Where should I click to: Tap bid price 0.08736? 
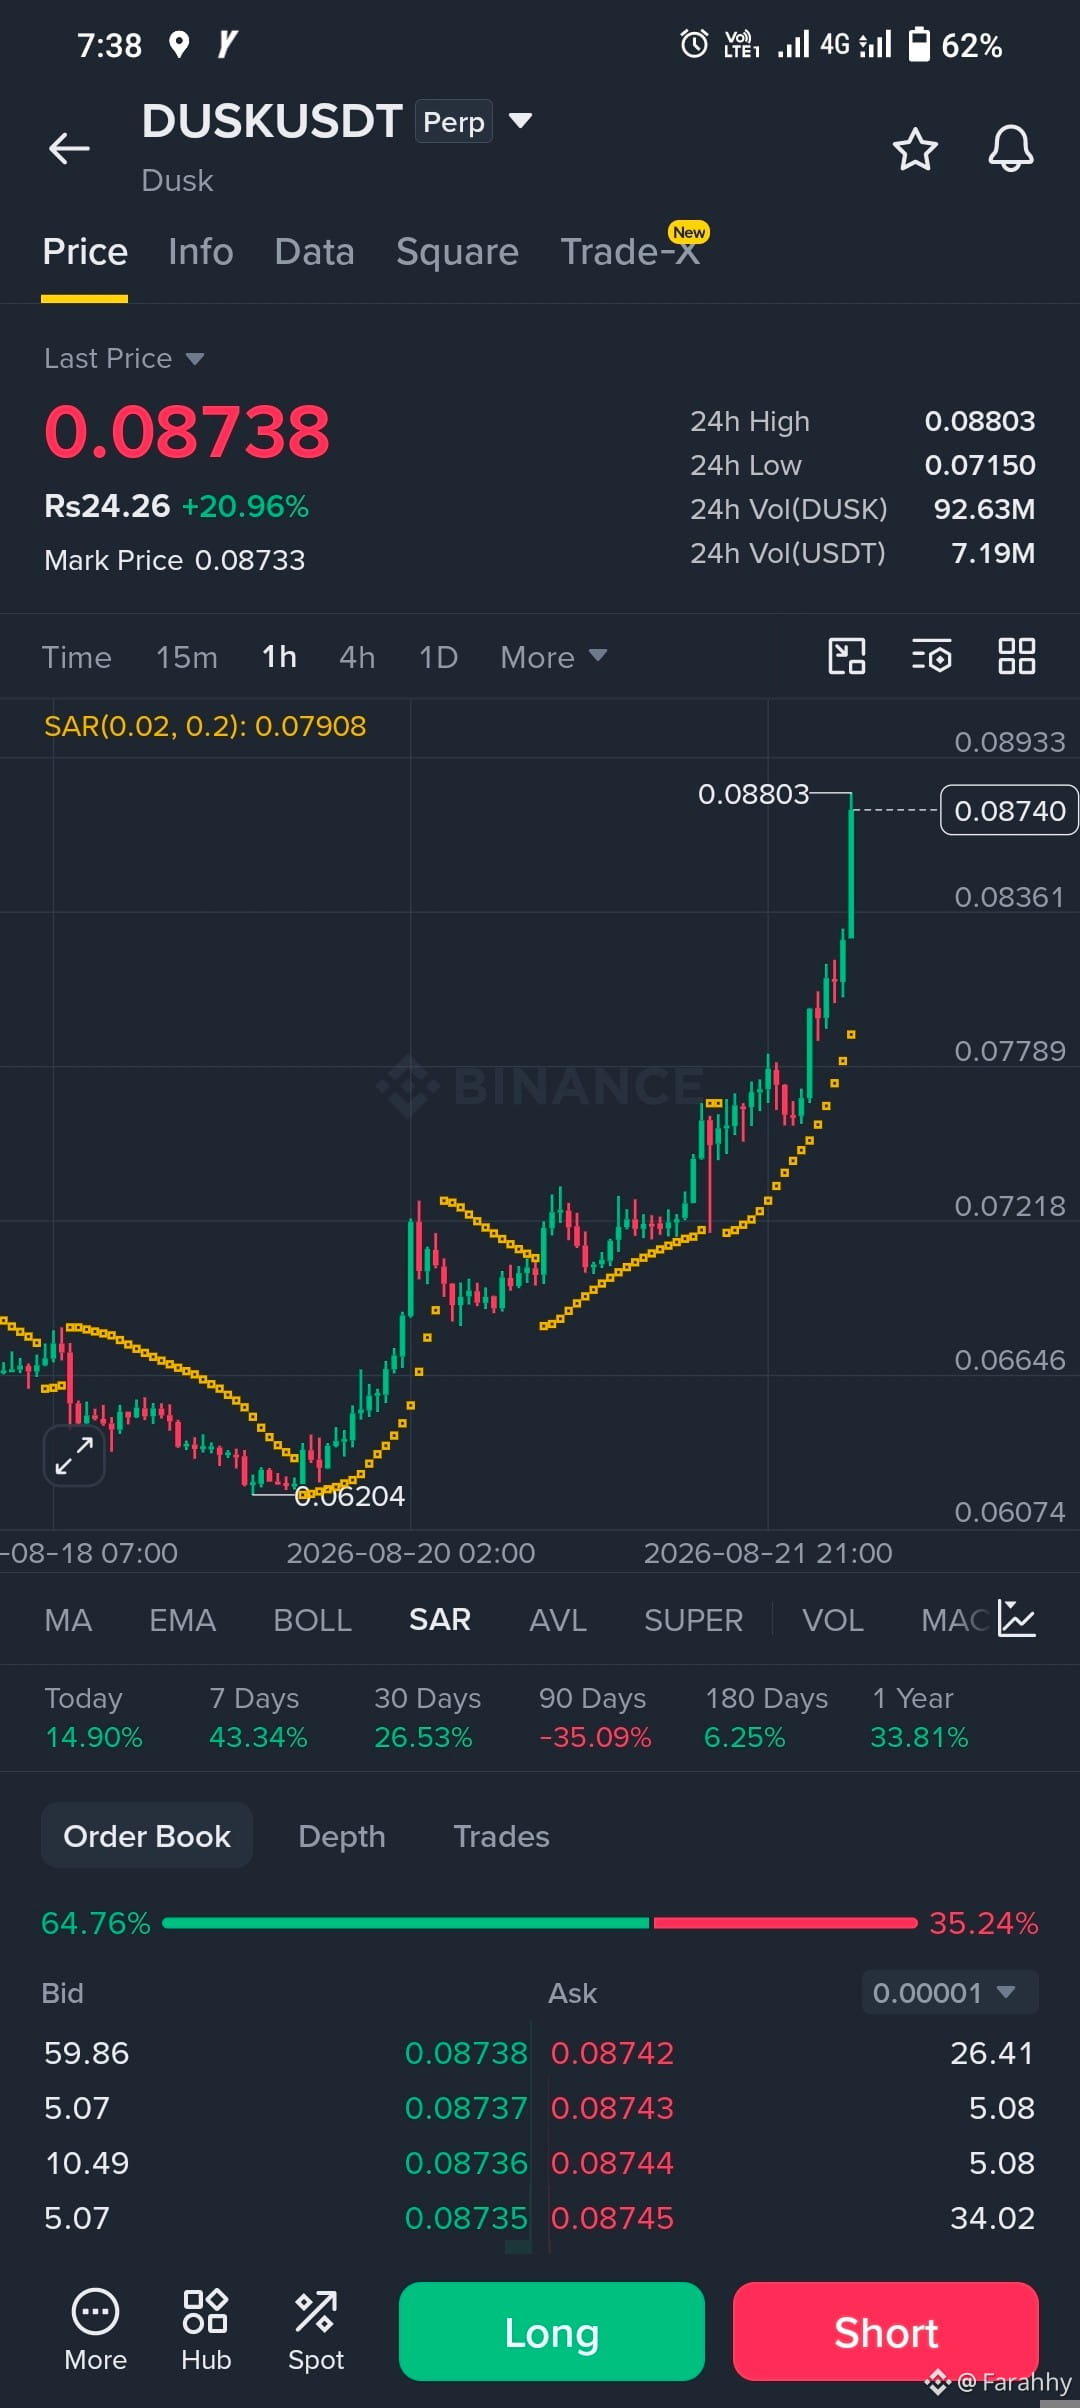tap(465, 2163)
